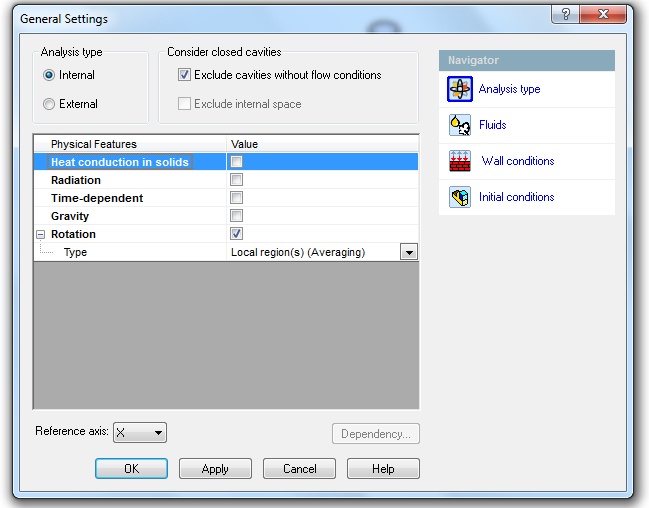Click the Physical Features column header
Screen dimensions: 649x508
[130, 144]
